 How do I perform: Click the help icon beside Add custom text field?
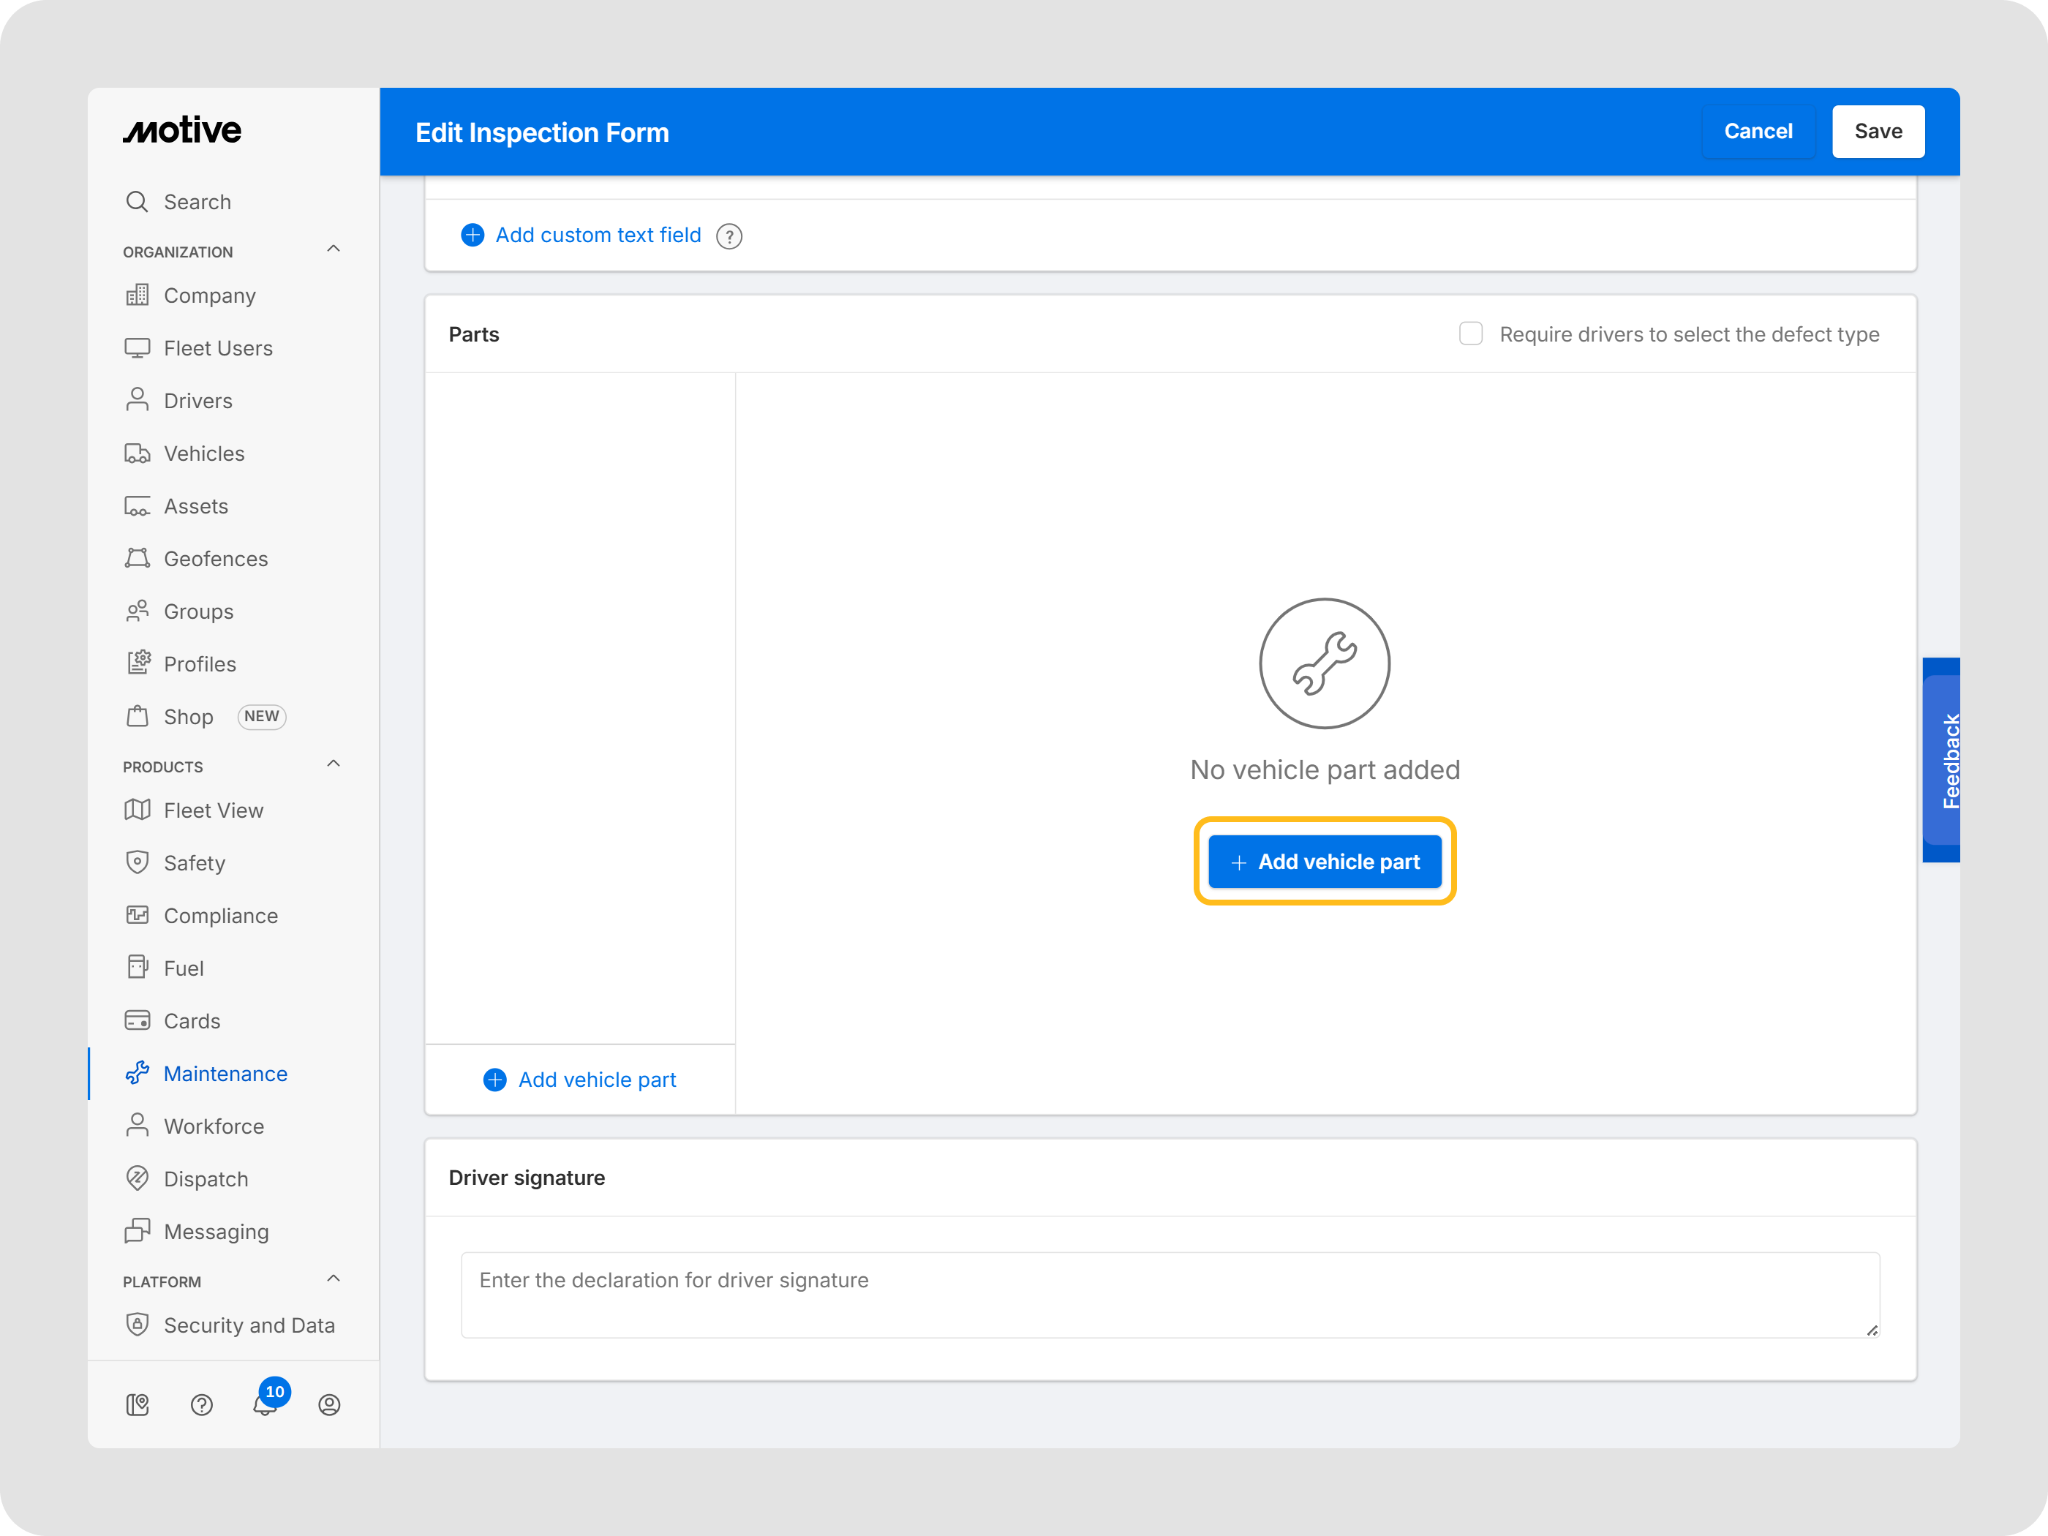(729, 236)
